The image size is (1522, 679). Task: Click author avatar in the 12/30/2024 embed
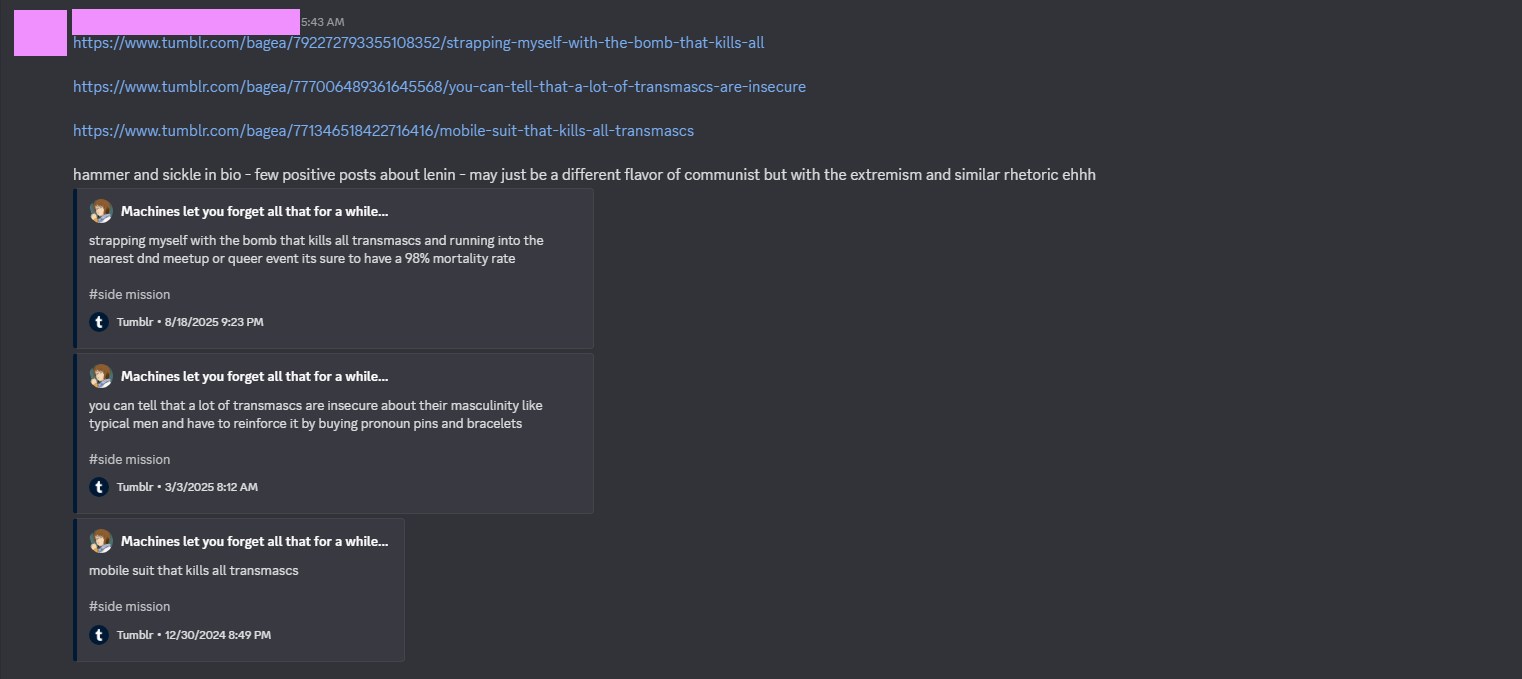(101, 541)
